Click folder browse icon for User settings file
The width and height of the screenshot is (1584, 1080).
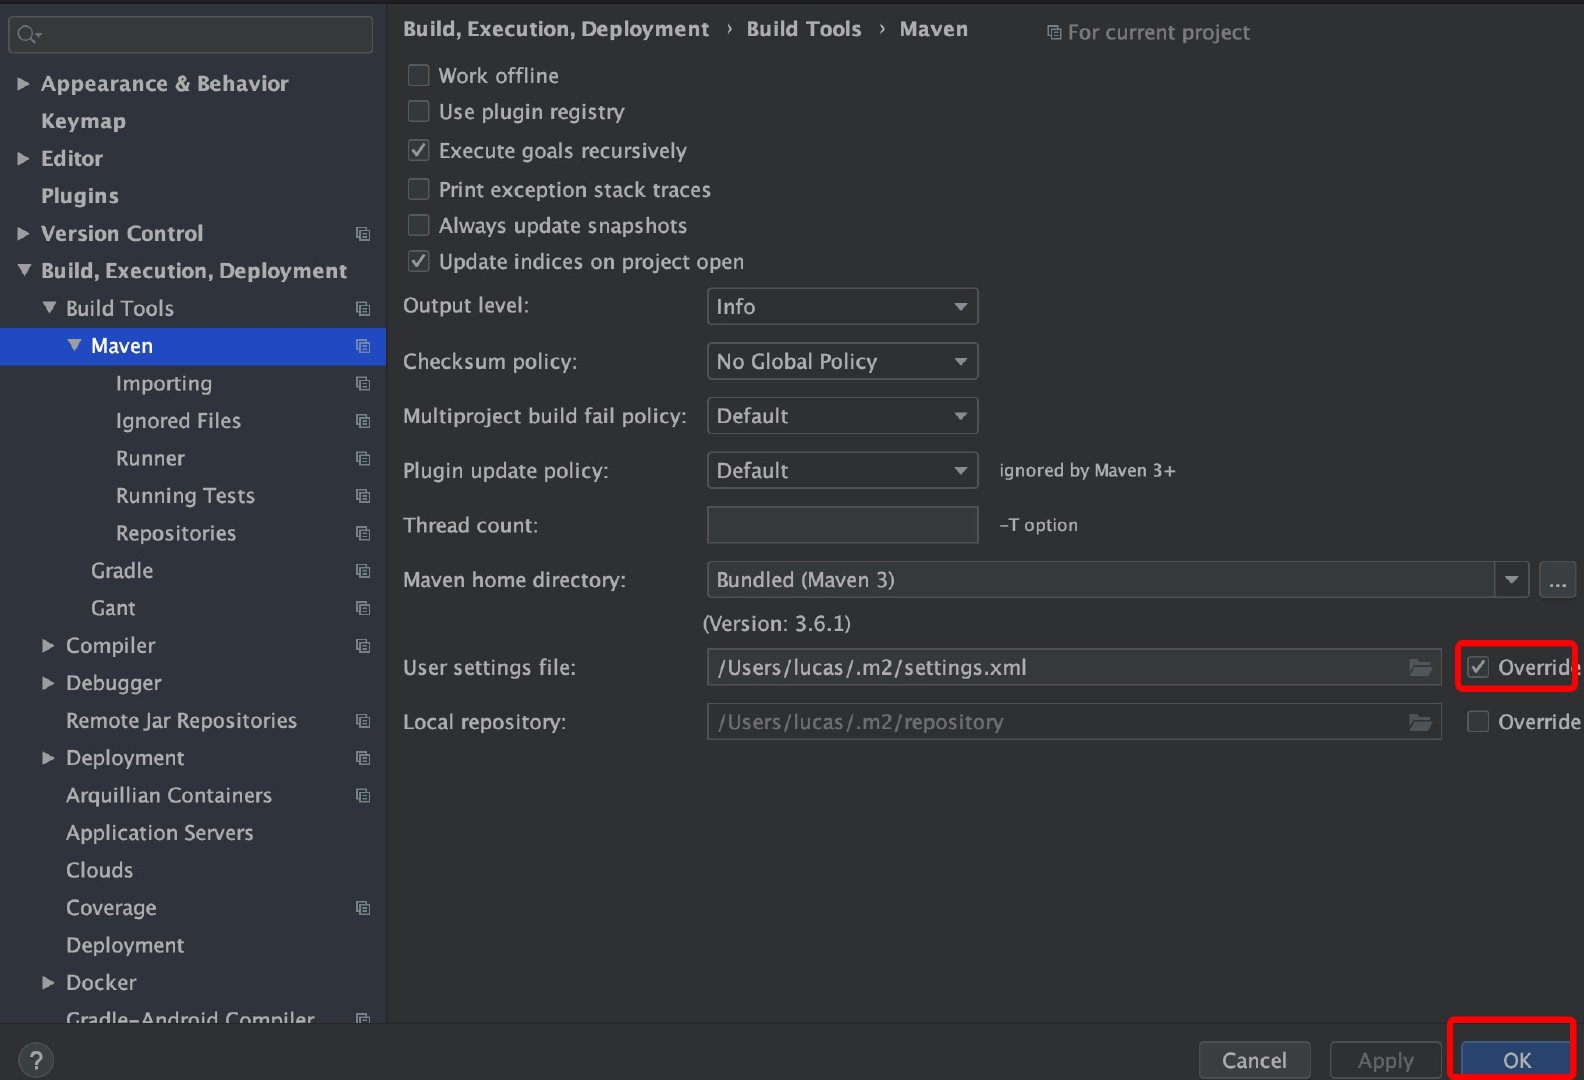click(x=1420, y=667)
